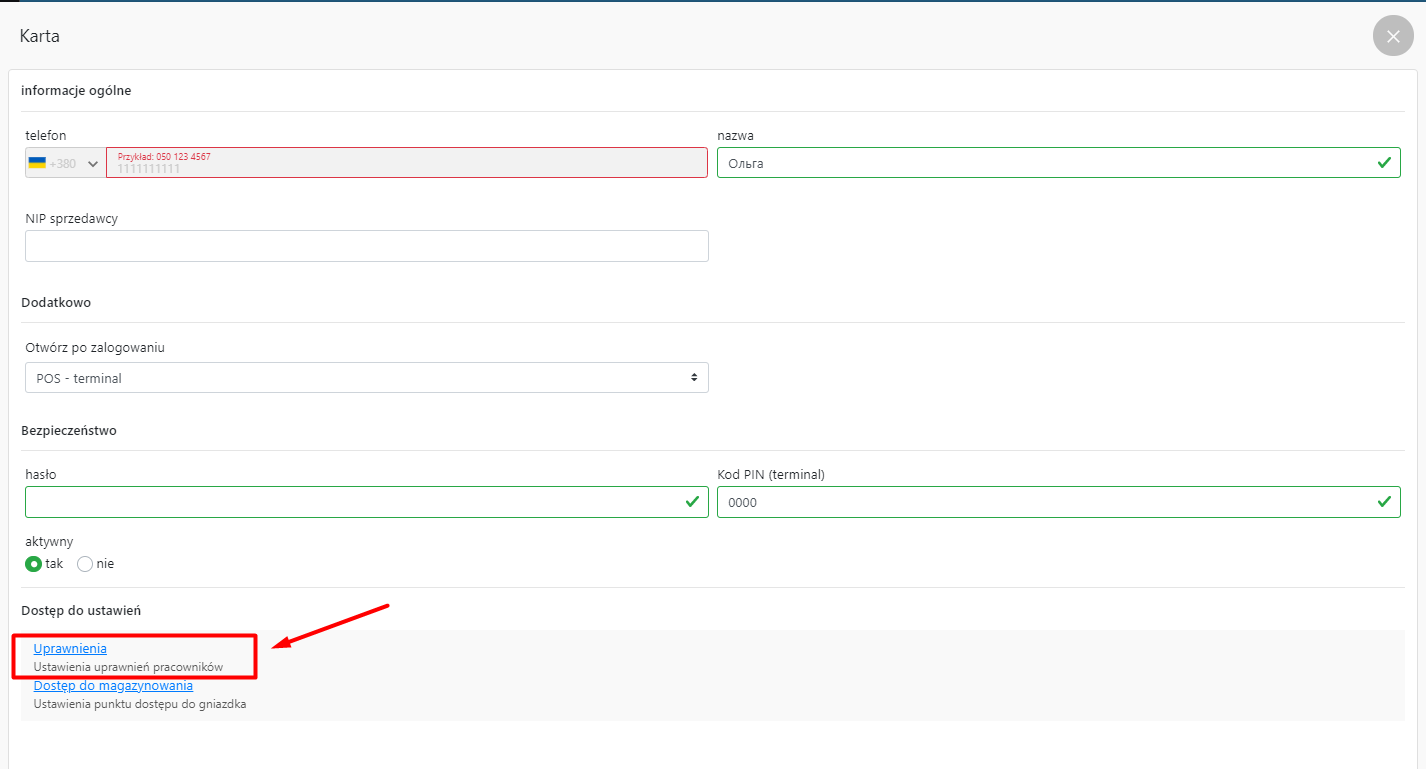Image resolution: width=1426 pixels, height=769 pixels.
Task: Expand the country code chevron next to +380
Action: (93, 164)
